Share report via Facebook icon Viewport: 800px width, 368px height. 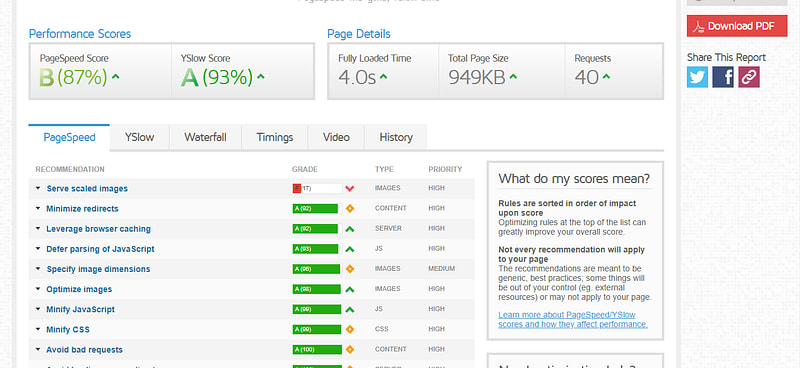tap(723, 77)
